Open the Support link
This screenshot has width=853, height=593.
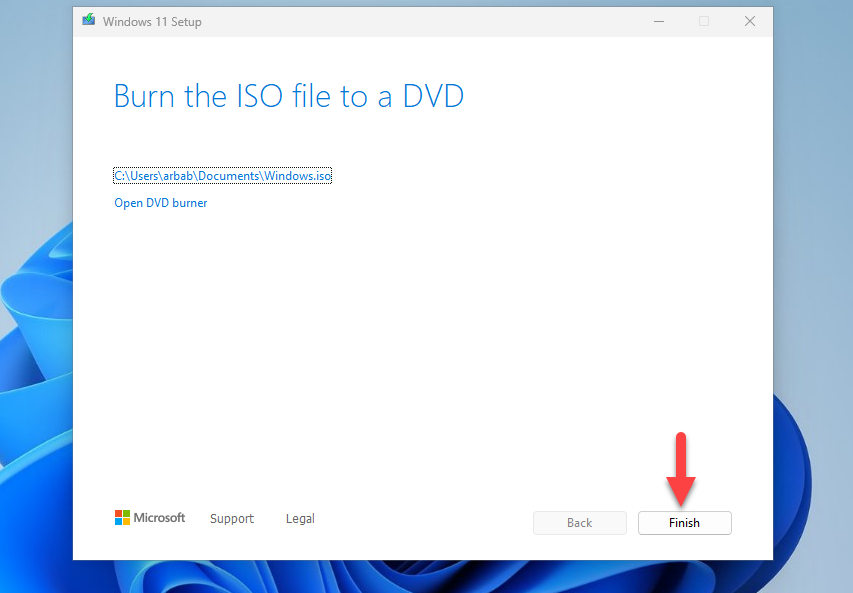(x=232, y=518)
